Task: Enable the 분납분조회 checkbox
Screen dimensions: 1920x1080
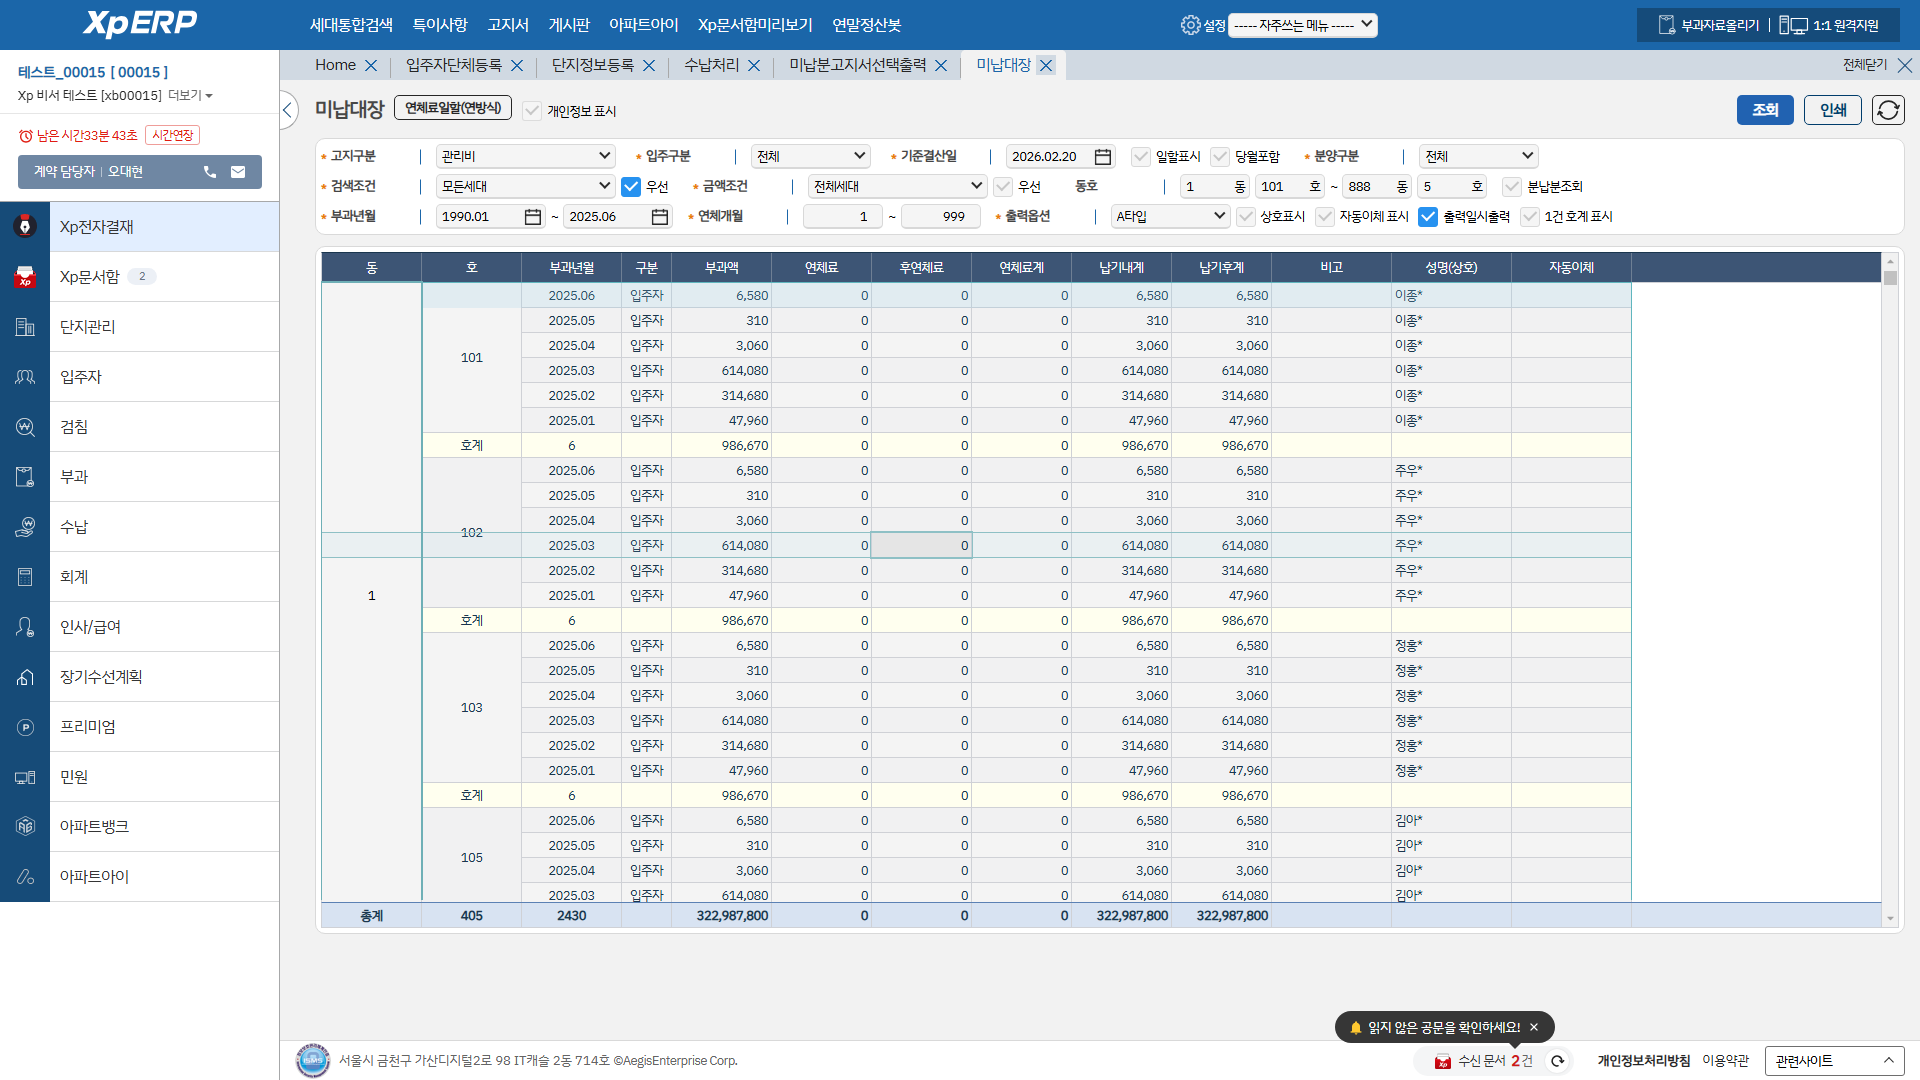Action: click(1512, 187)
